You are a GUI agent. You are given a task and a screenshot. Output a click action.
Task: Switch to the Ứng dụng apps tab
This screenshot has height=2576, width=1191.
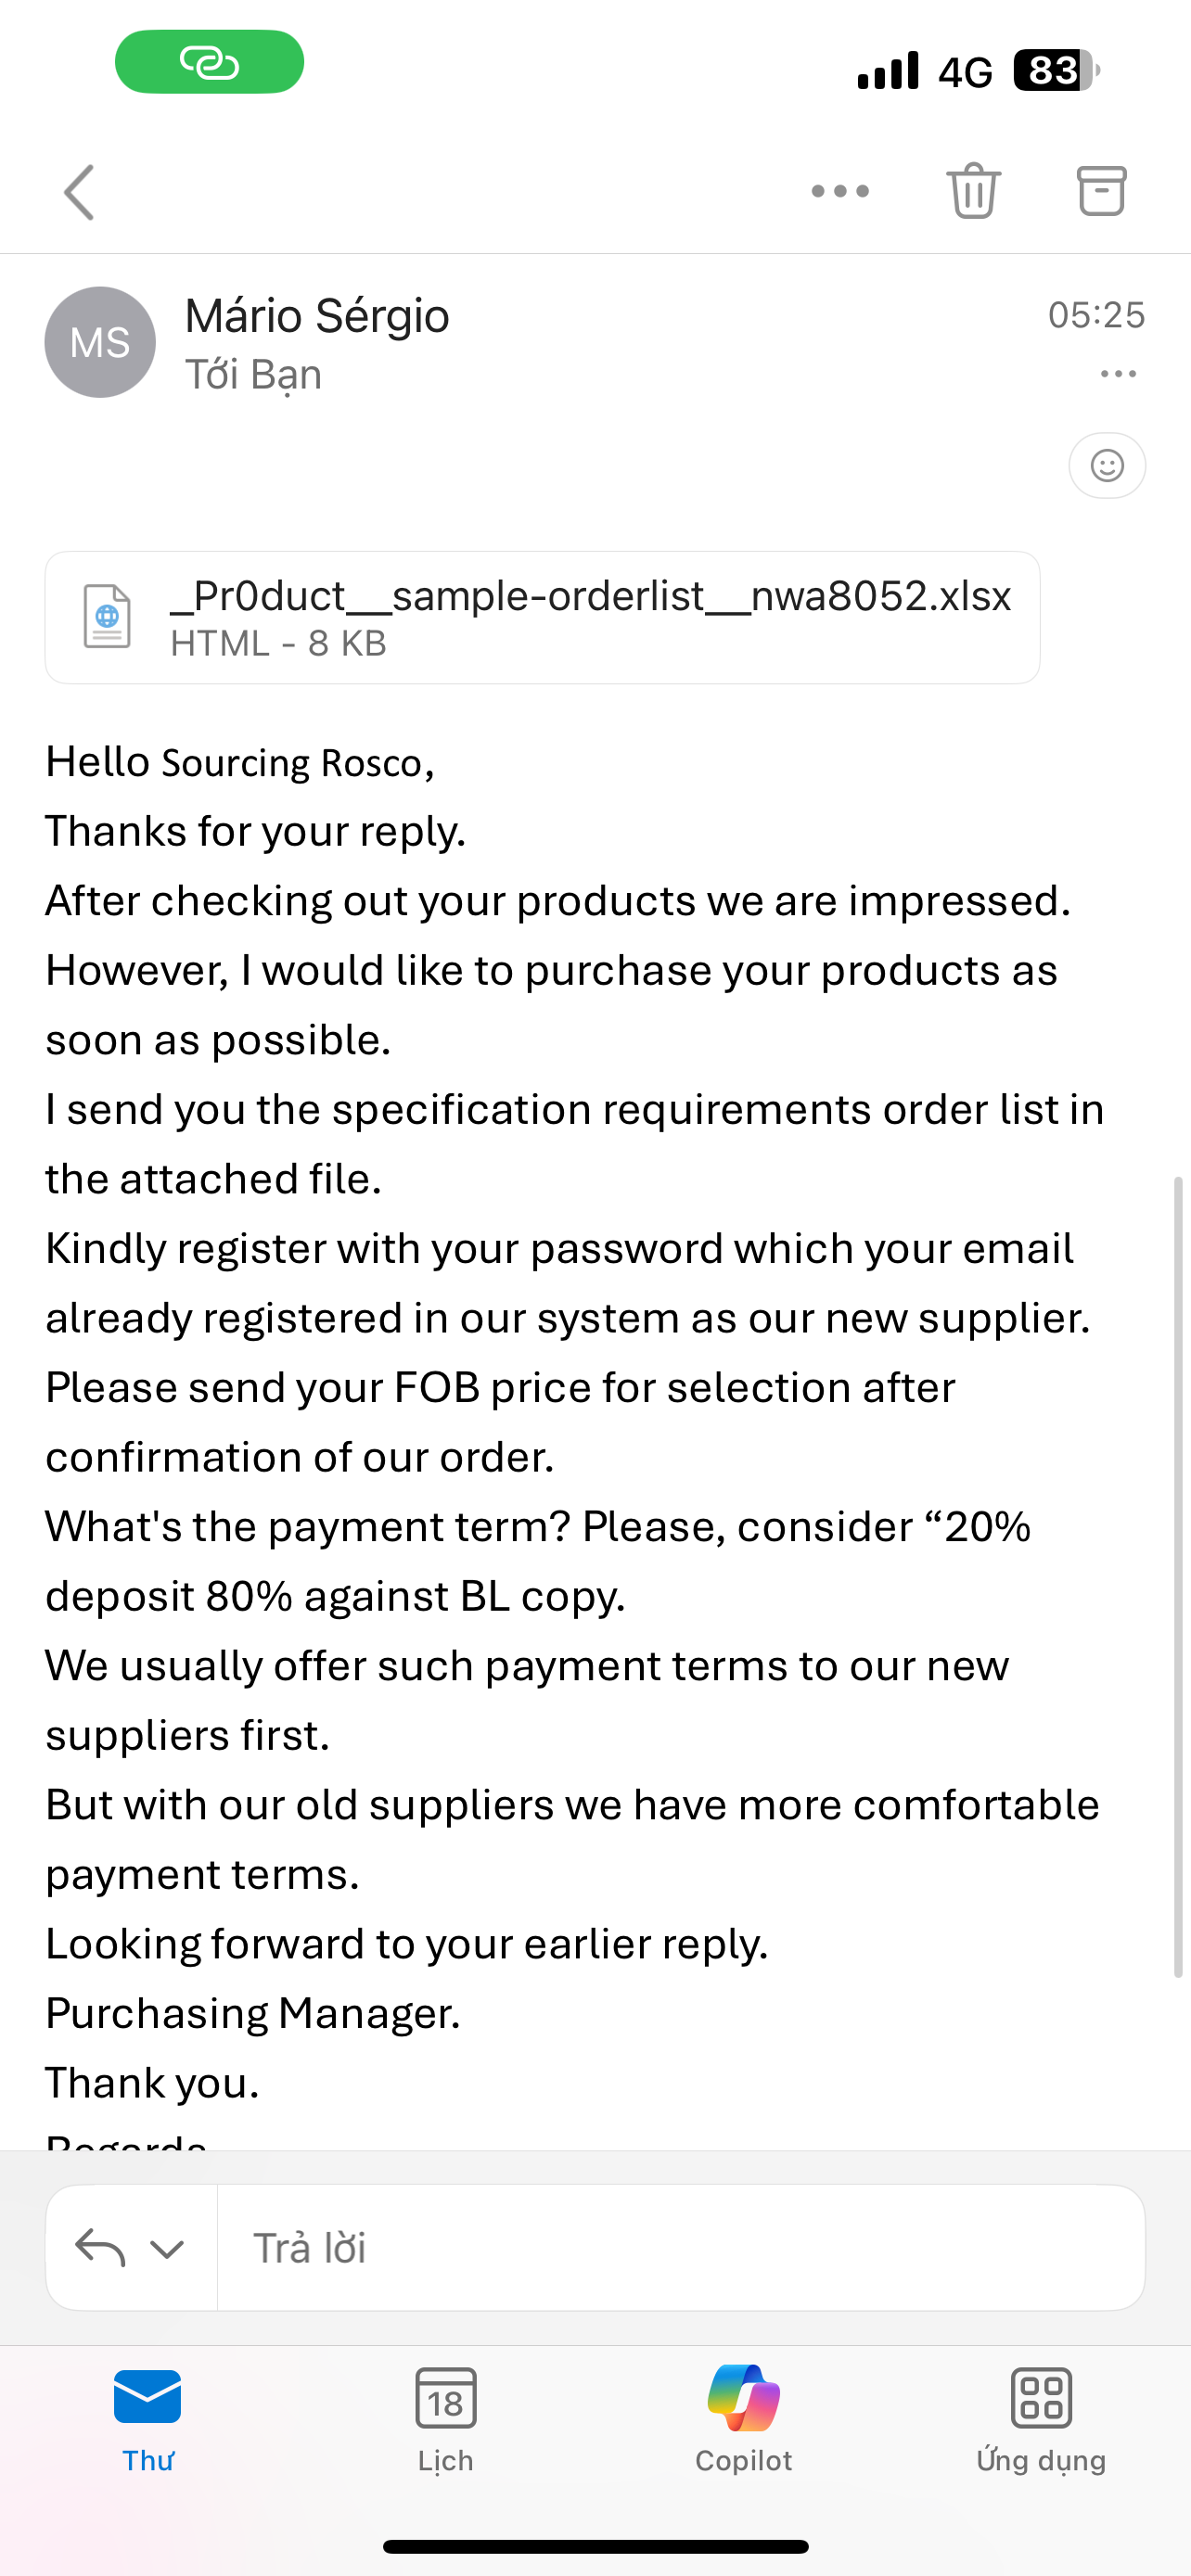pos(1041,2419)
